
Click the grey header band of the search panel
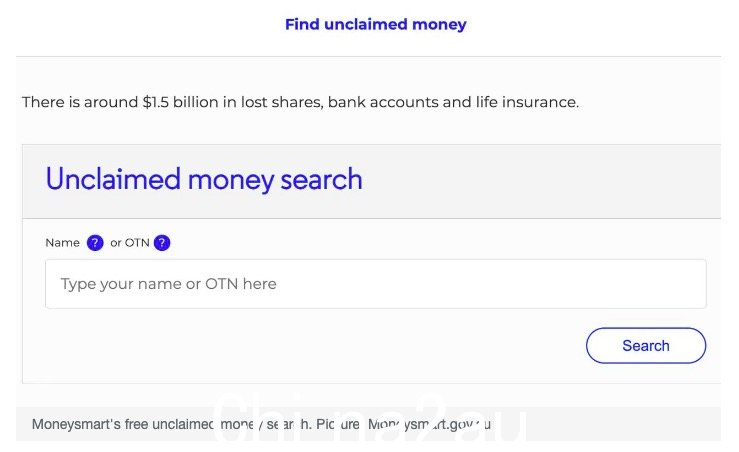pos(371,181)
